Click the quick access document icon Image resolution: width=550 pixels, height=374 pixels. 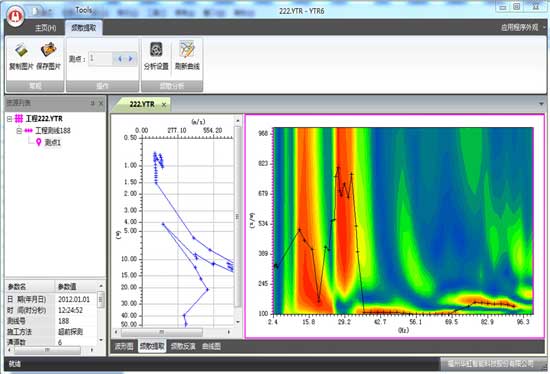click(35, 11)
